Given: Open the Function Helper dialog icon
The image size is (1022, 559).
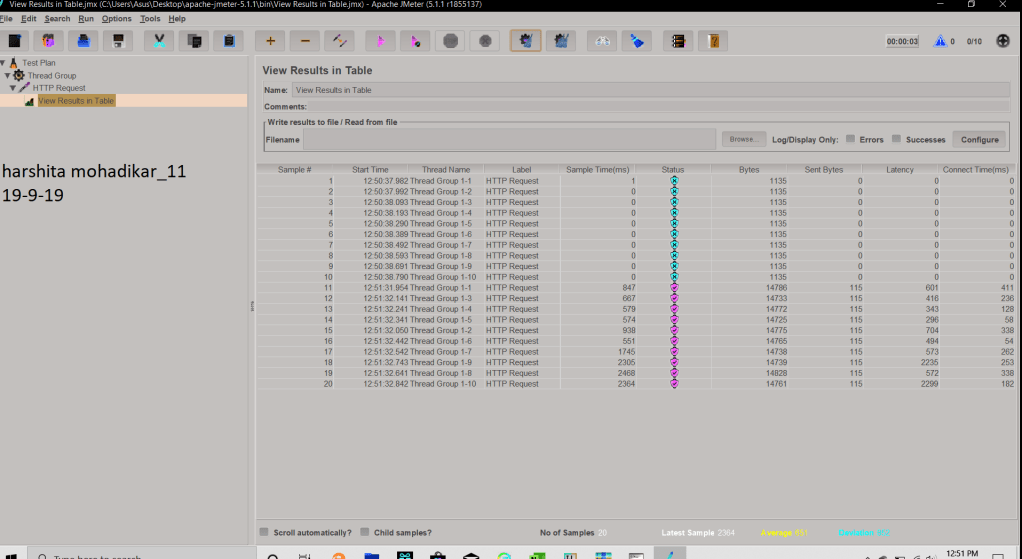Looking at the screenshot, I should click(x=678, y=41).
